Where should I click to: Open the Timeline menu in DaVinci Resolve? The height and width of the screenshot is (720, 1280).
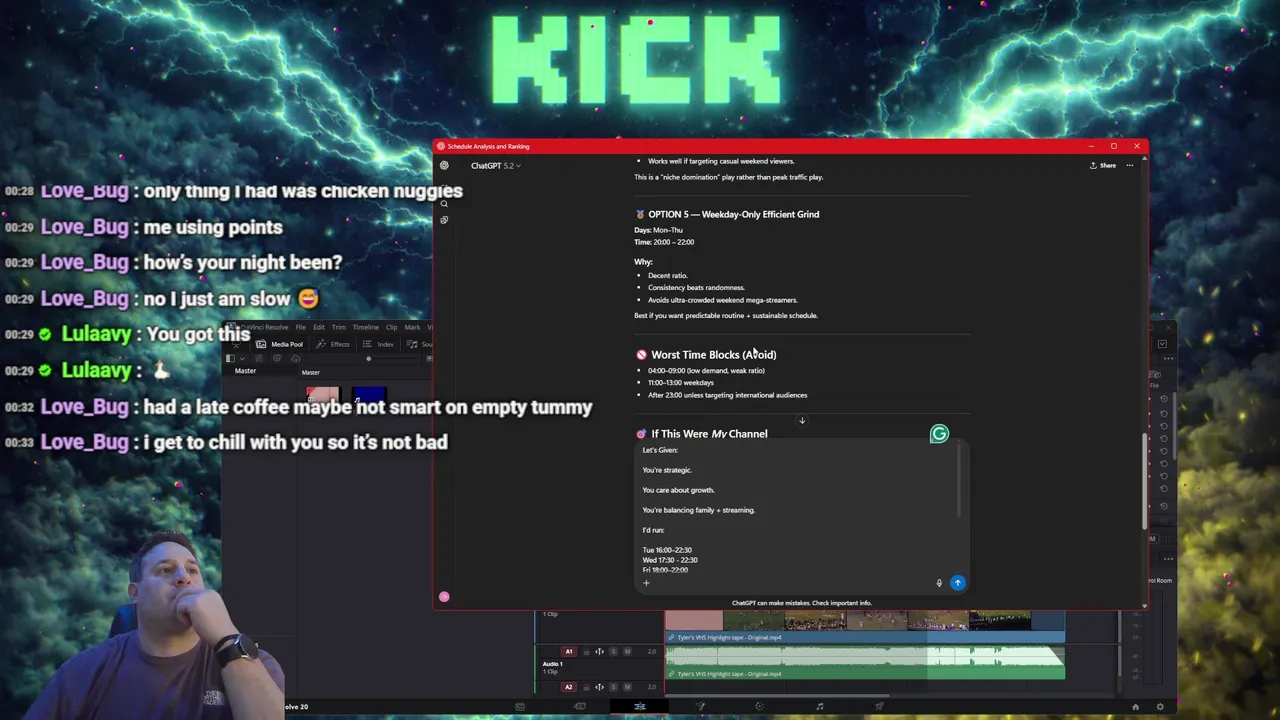coord(366,327)
